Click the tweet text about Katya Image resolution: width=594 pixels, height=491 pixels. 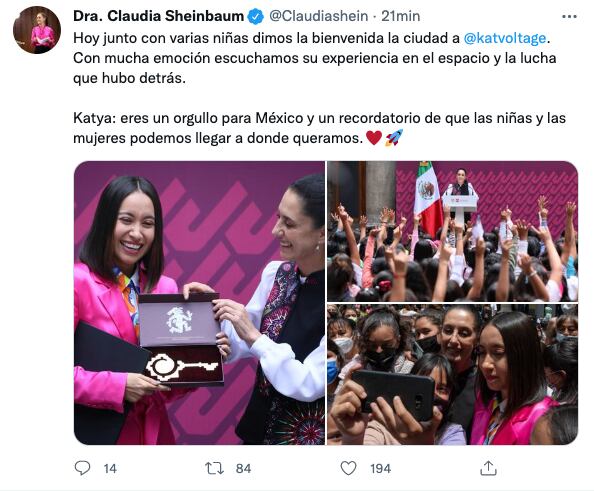click(x=319, y=128)
